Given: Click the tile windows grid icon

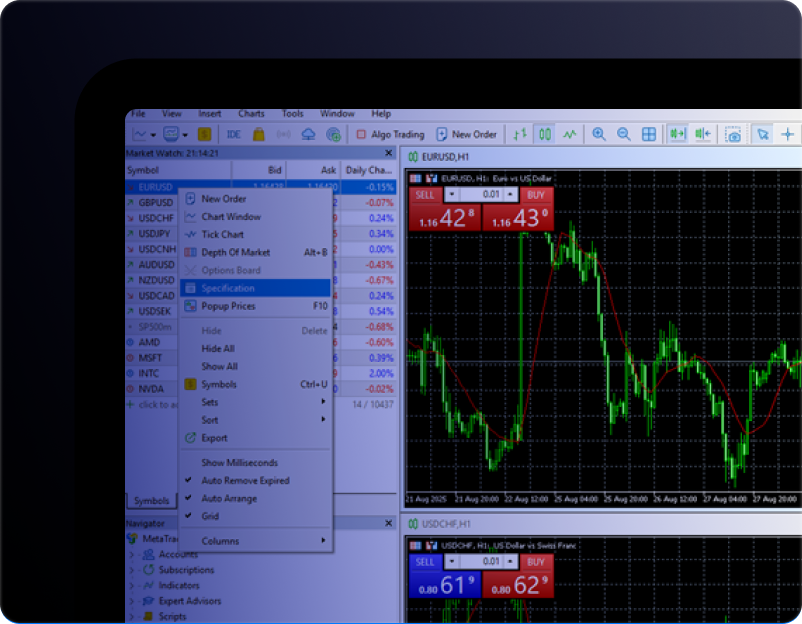Looking at the screenshot, I should [648, 134].
